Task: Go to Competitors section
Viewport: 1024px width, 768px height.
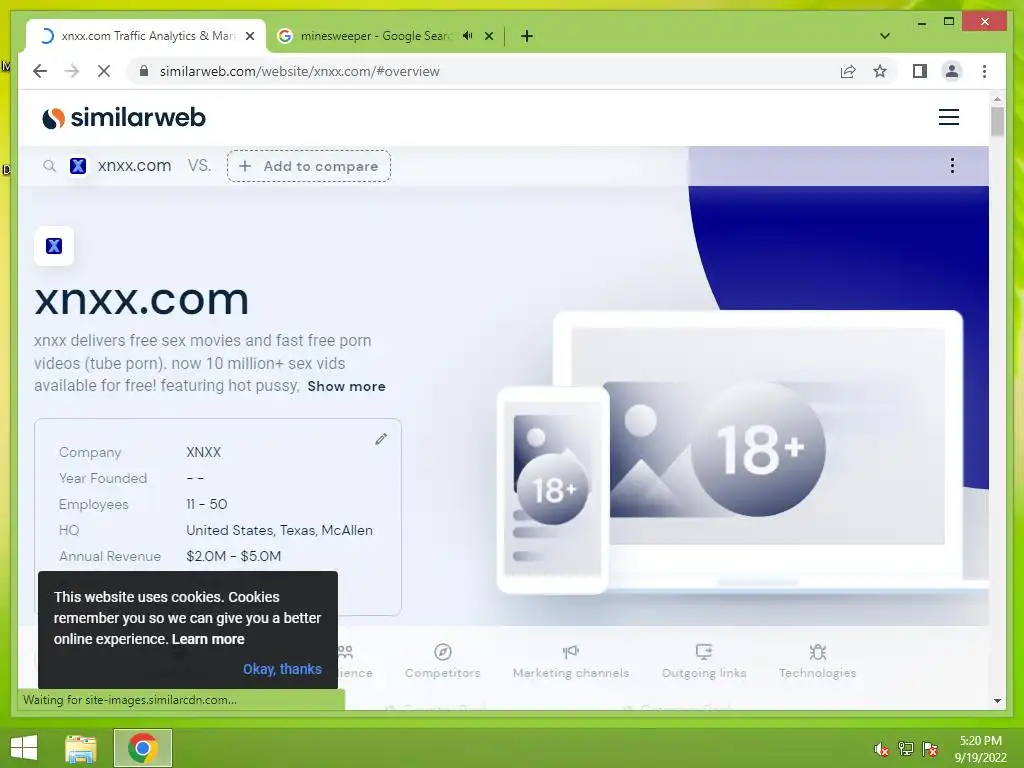Action: click(x=442, y=661)
